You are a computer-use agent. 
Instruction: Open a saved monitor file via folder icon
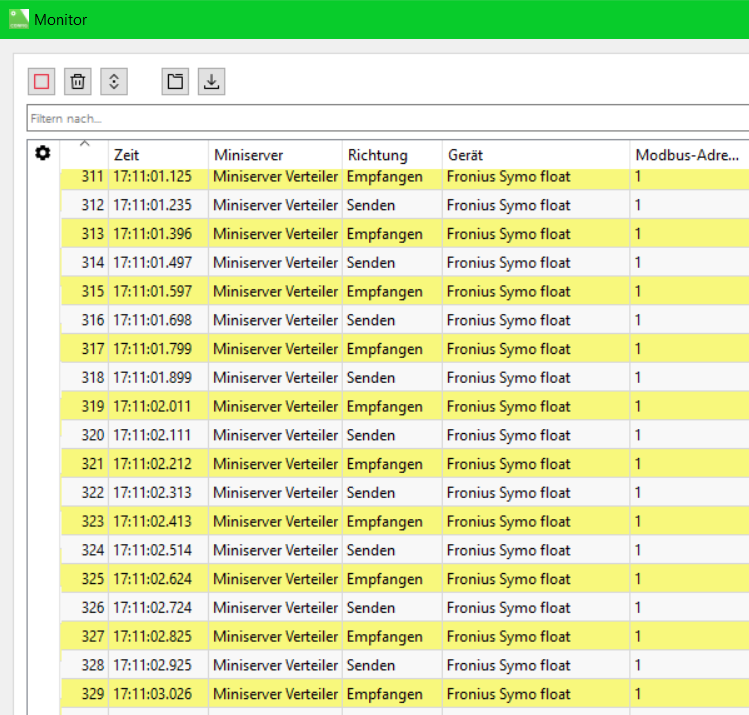tap(175, 82)
